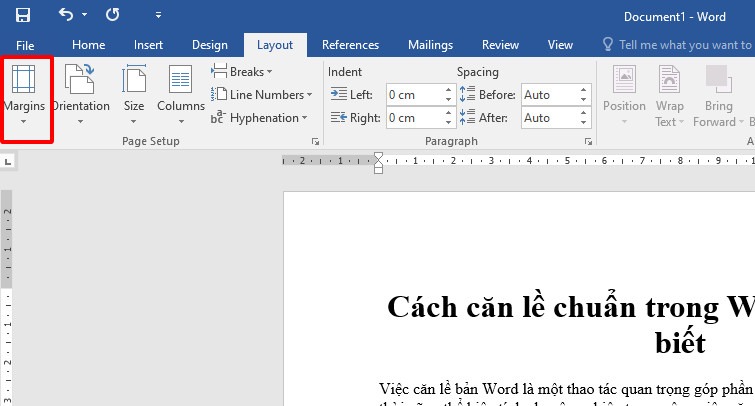
Task: Expand the Breaks dropdown
Action: point(238,72)
